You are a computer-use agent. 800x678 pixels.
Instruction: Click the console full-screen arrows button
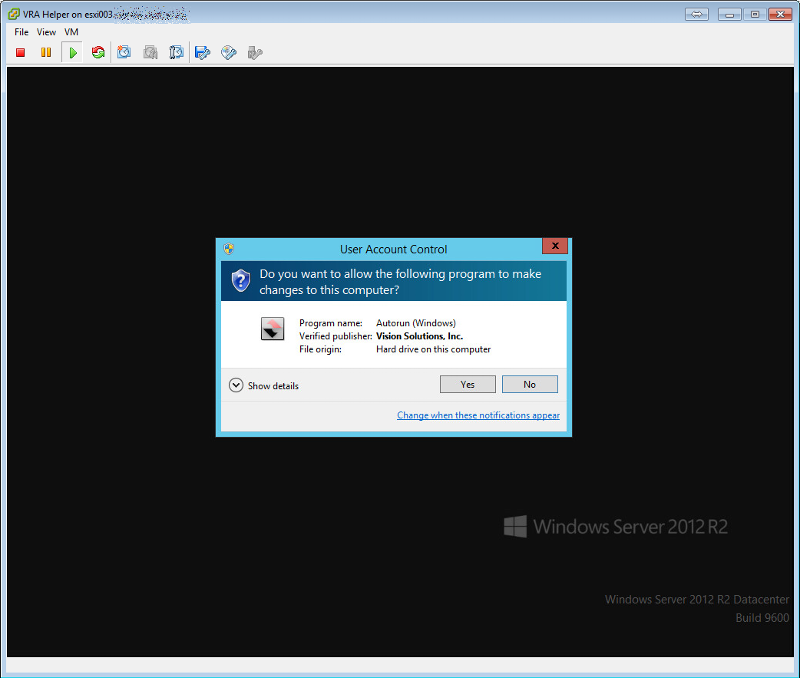click(697, 14)
